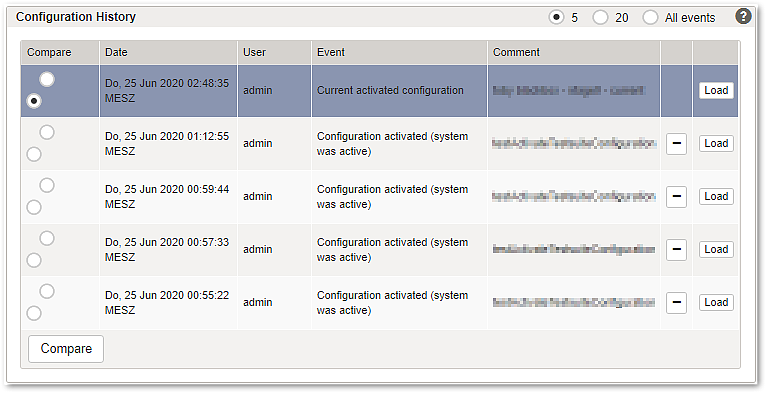766x393 pixels.
Task: Click minus icon for 01:12:55 entry
Action: (677, 144)
